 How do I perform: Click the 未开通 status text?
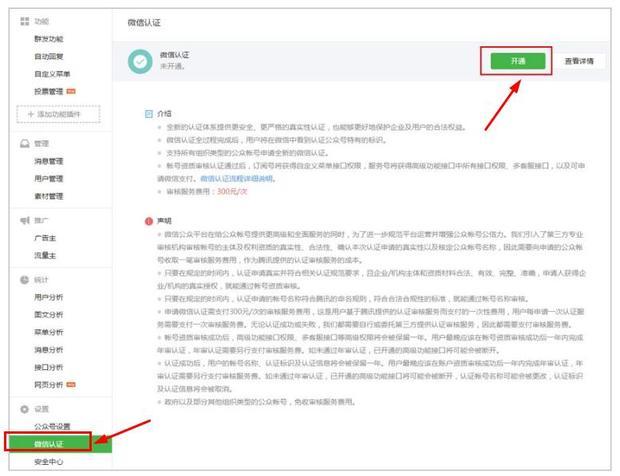pyautogui.click(x=172, y=66)
